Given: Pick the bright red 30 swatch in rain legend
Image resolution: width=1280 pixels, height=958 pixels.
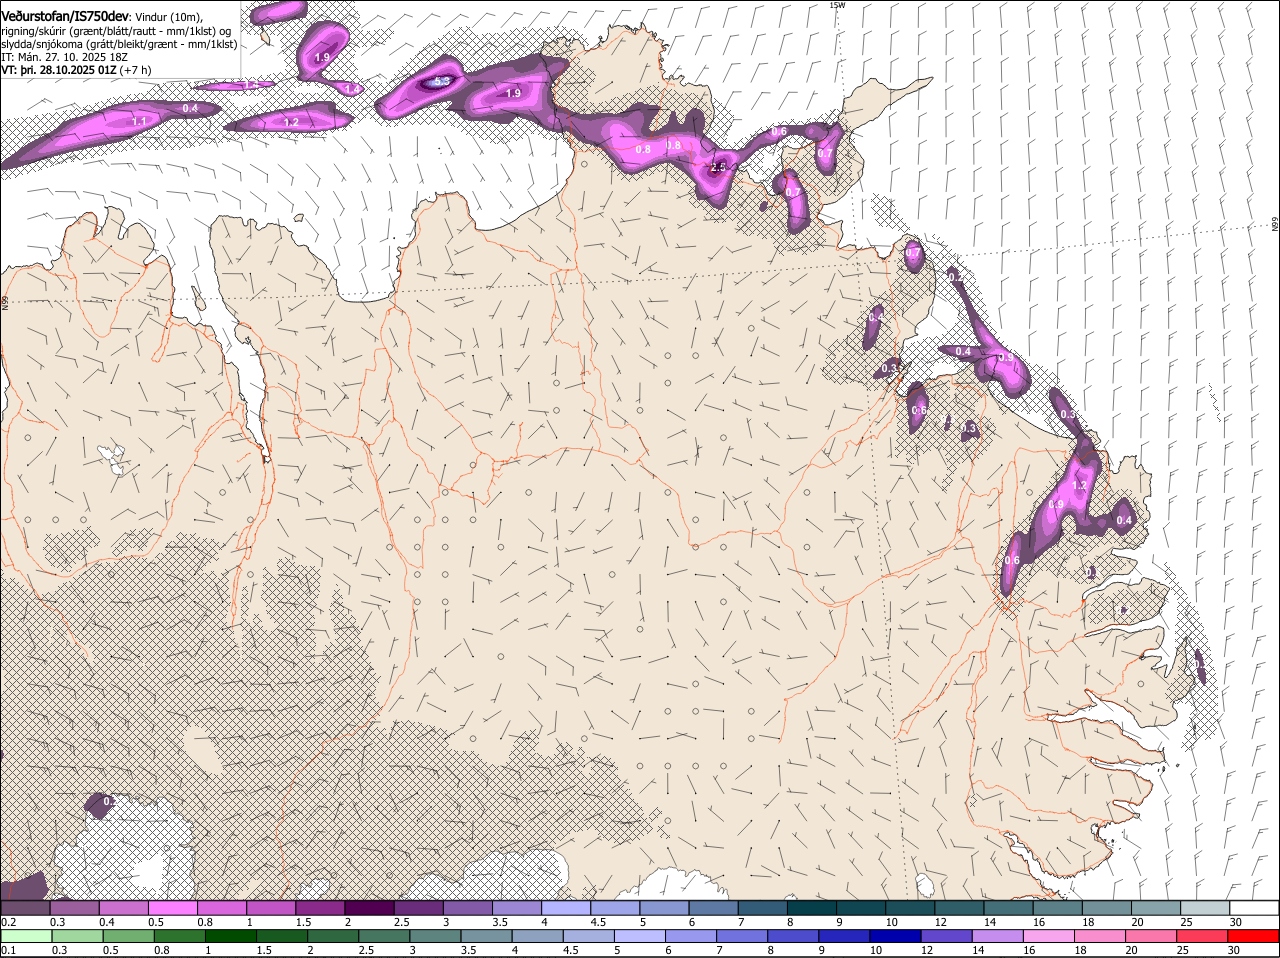Looking at the screenshot, I should (x=1254, y=936).
